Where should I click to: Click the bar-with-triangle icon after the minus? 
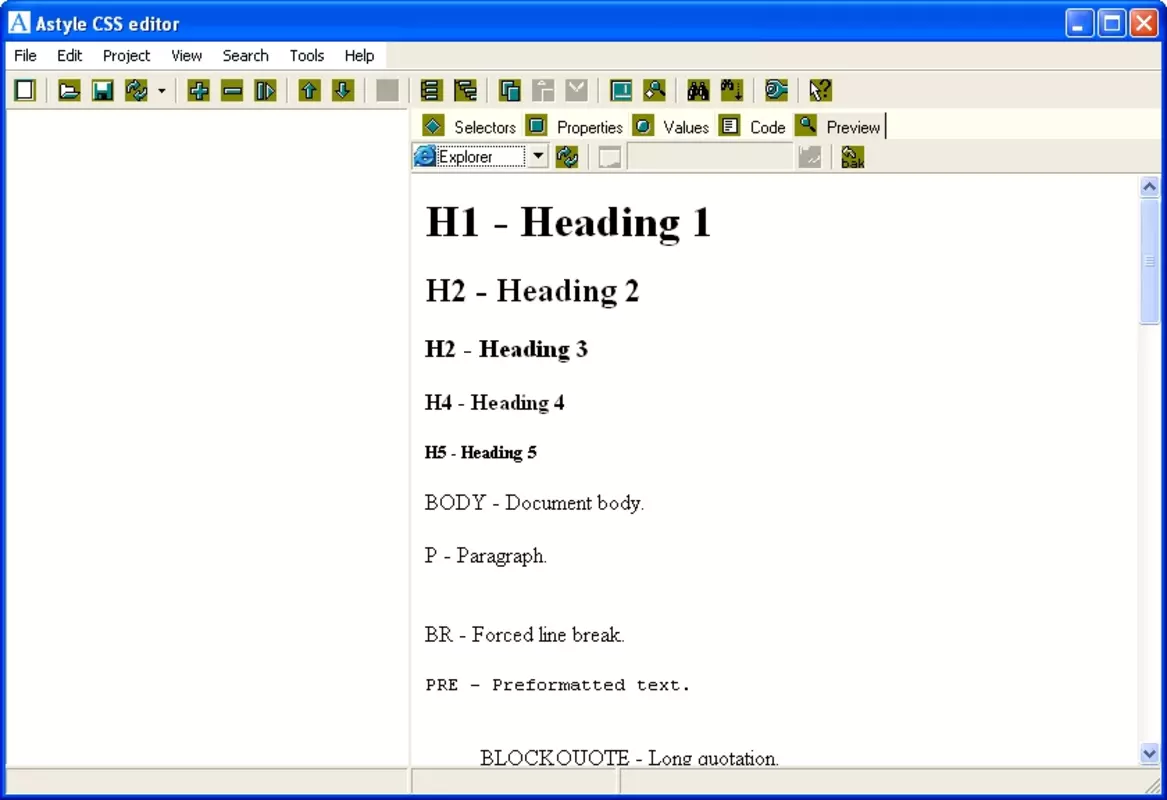(265, 91)
